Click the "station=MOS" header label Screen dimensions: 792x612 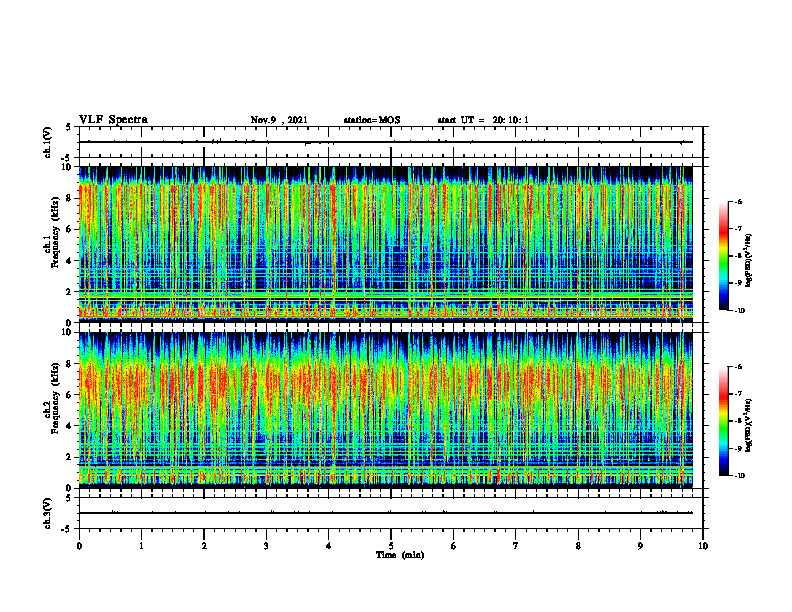point(372,120)
